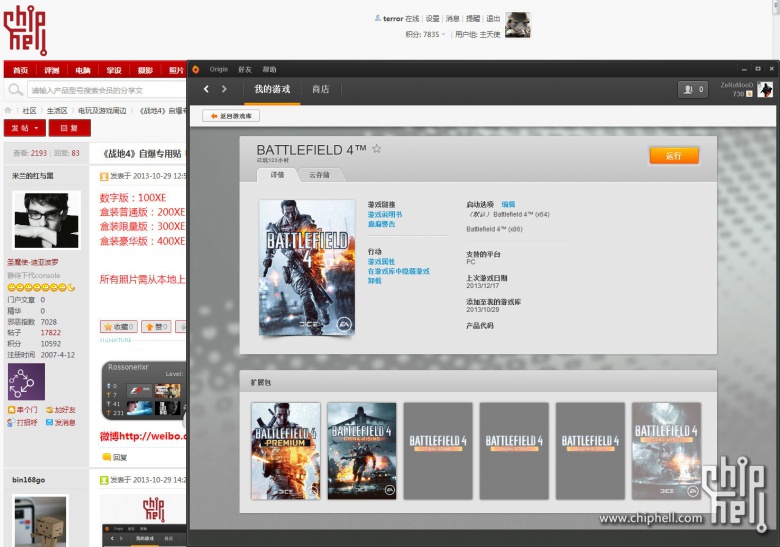Click the orange 运行 play button
This screenshot has width=780, height=547.
[x=674, y=155]
